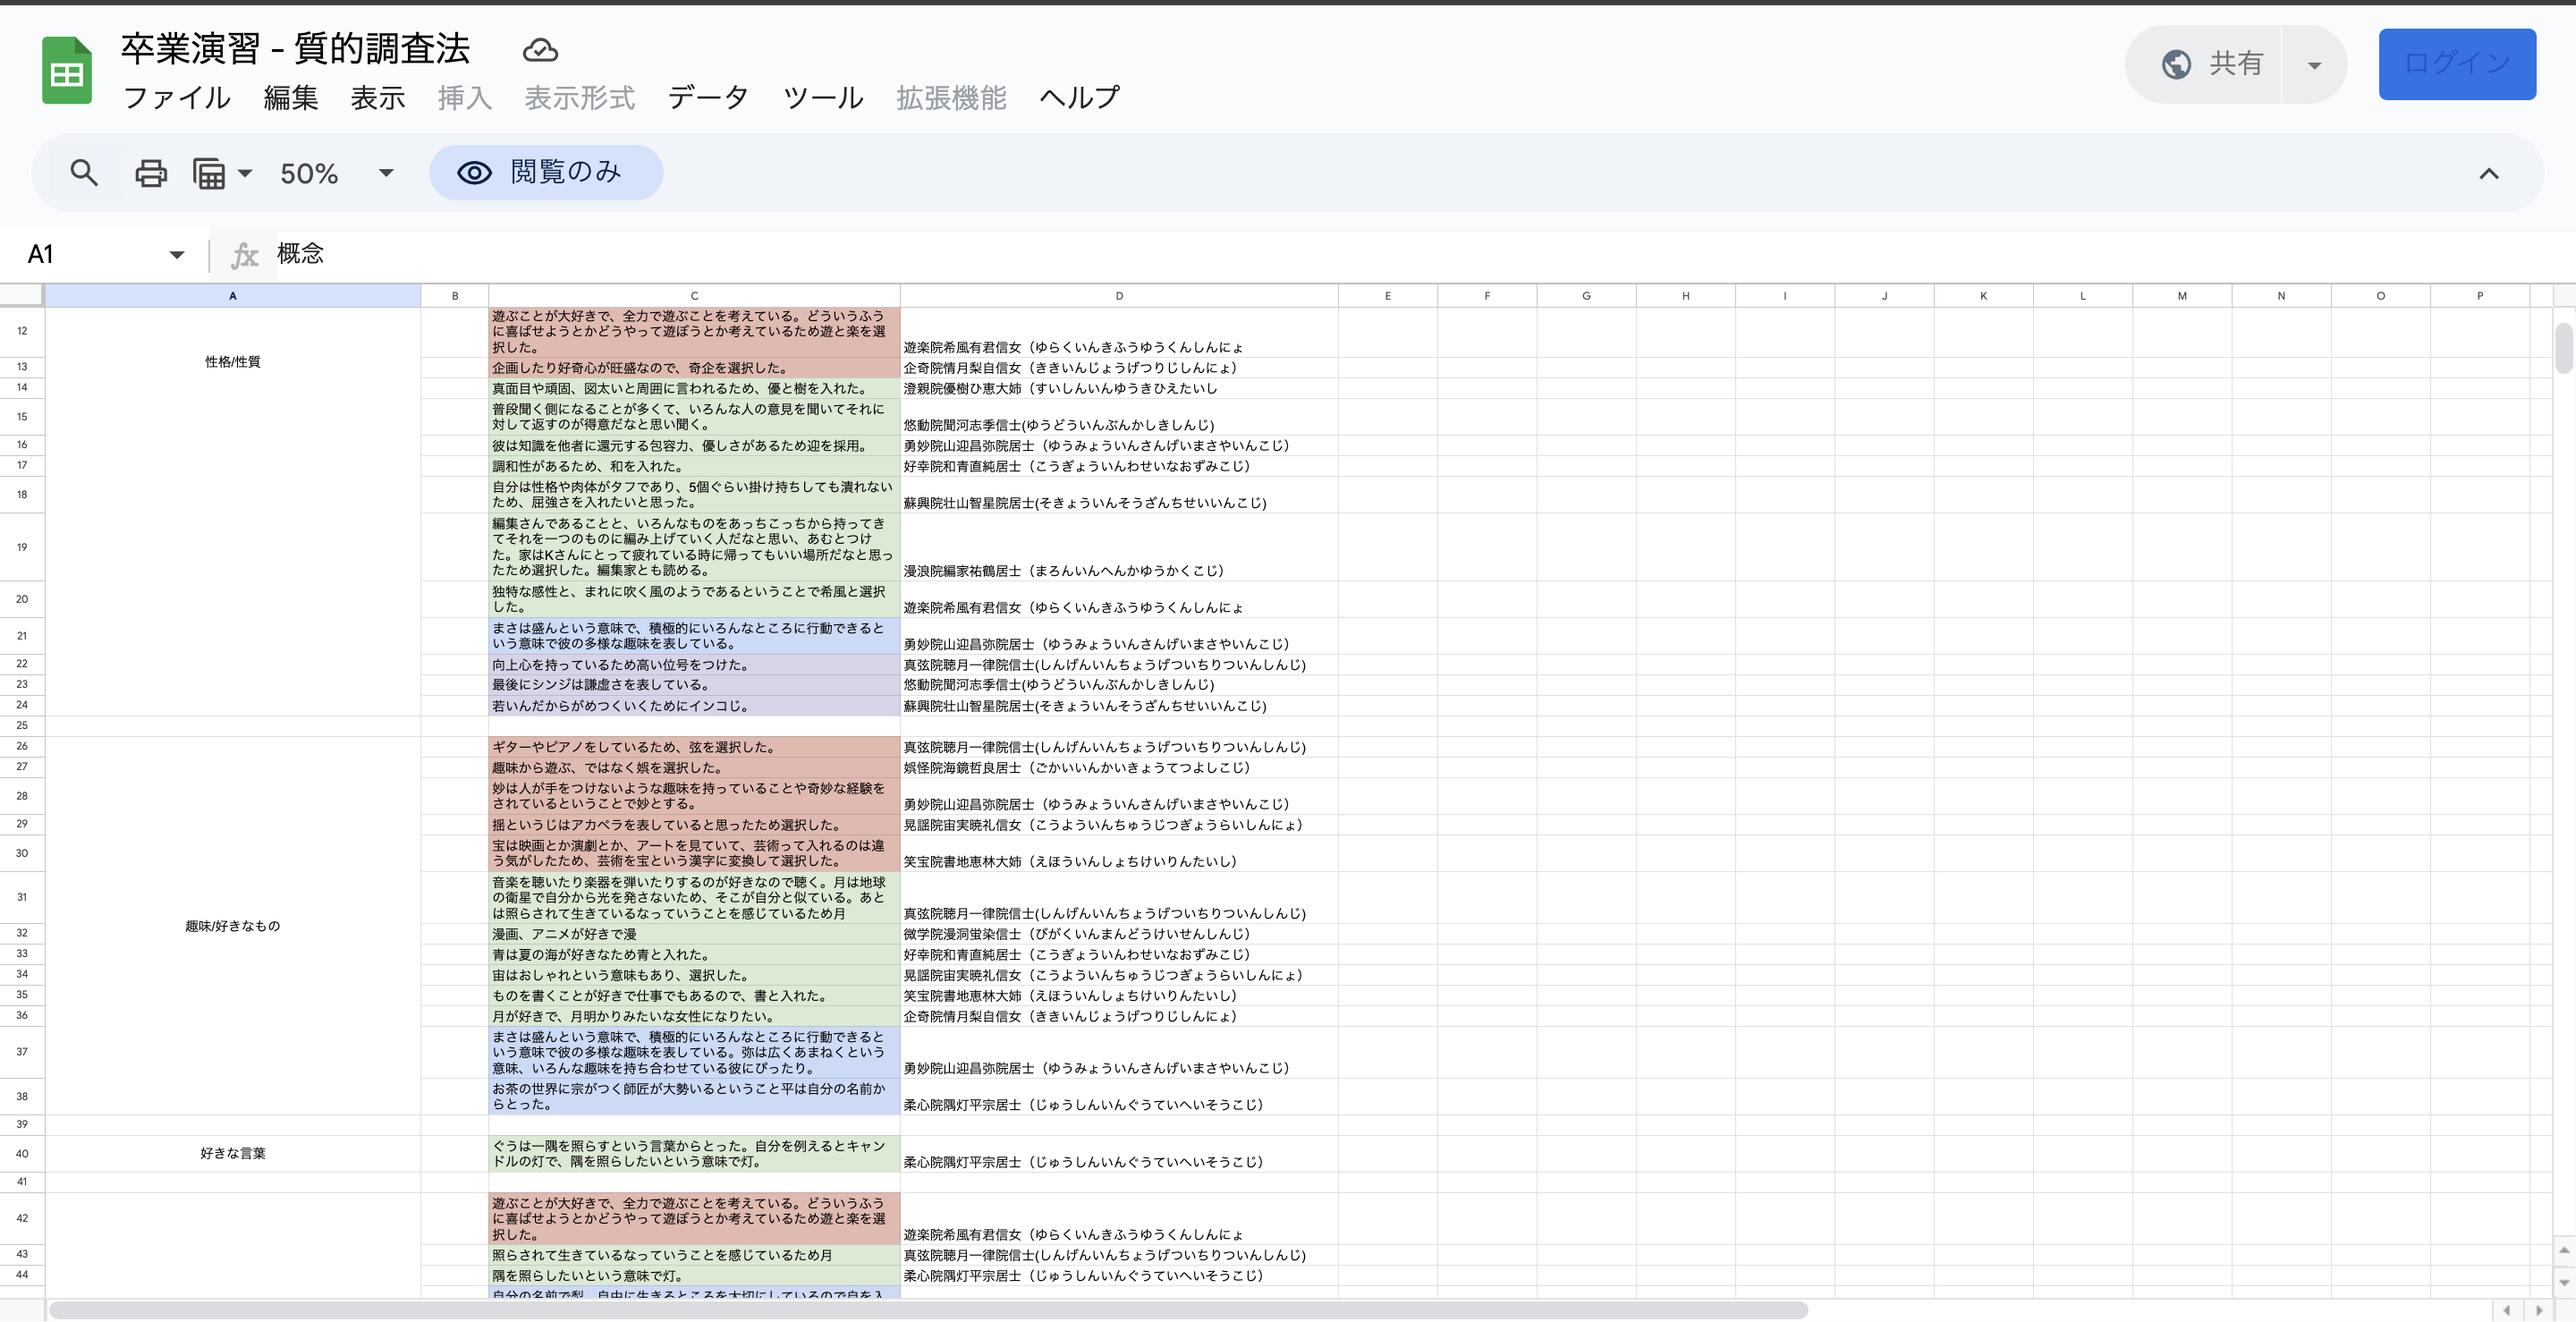Open the A1 name box dropdown
Viewport: 2576px width, 1322px height.
pos(176,255)
